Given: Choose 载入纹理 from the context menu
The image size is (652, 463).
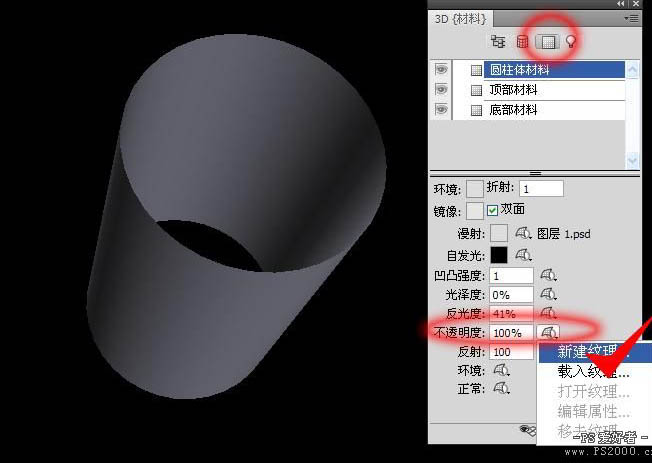Looking at the screenshot, I should 595,371.
